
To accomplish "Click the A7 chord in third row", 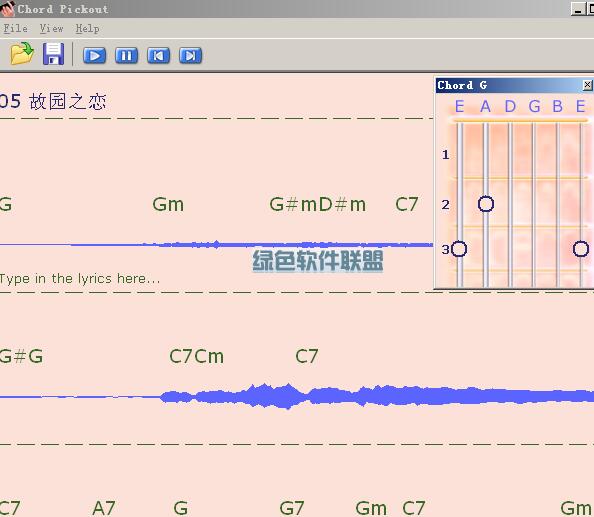I will (104, 508).
